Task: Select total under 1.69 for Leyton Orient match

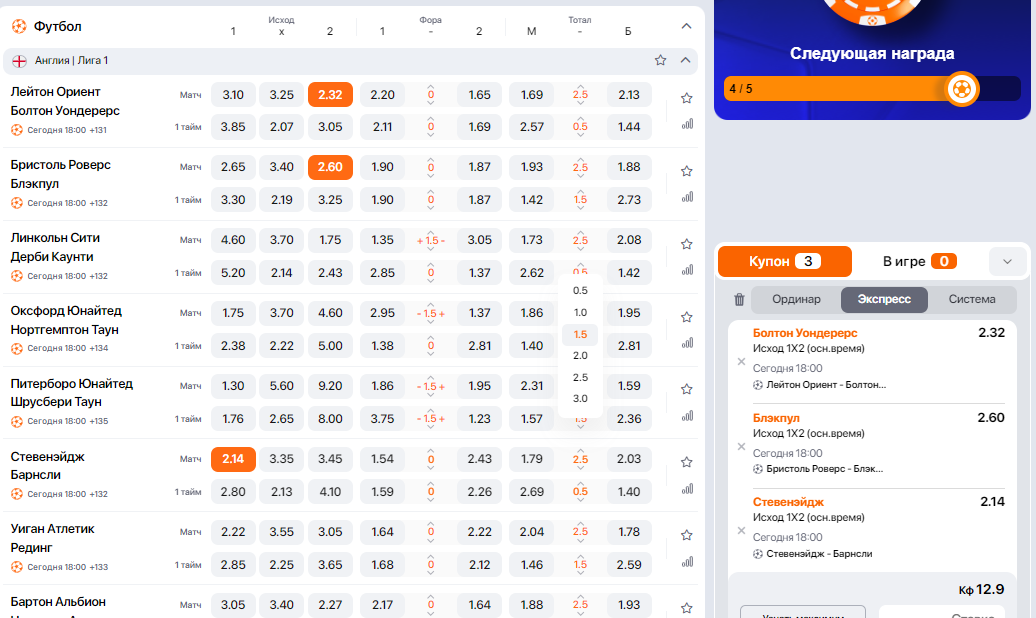Action: pos(532,95)
